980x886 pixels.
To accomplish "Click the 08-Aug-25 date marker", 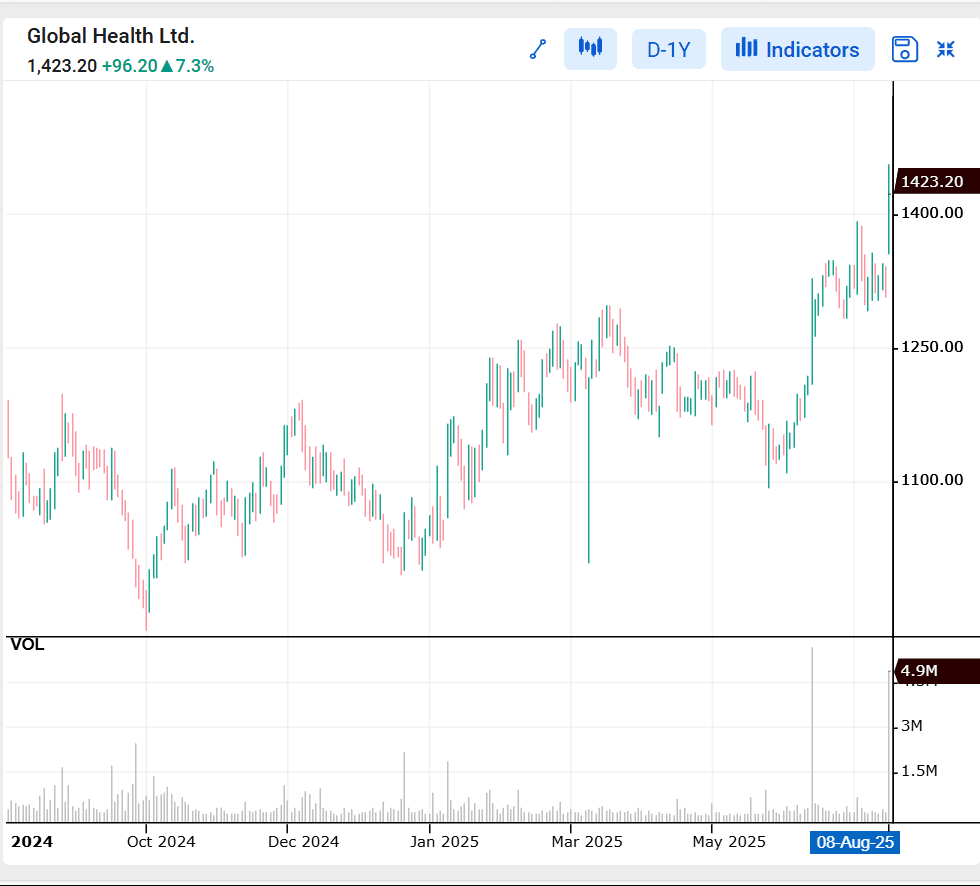I will (854, 842).
